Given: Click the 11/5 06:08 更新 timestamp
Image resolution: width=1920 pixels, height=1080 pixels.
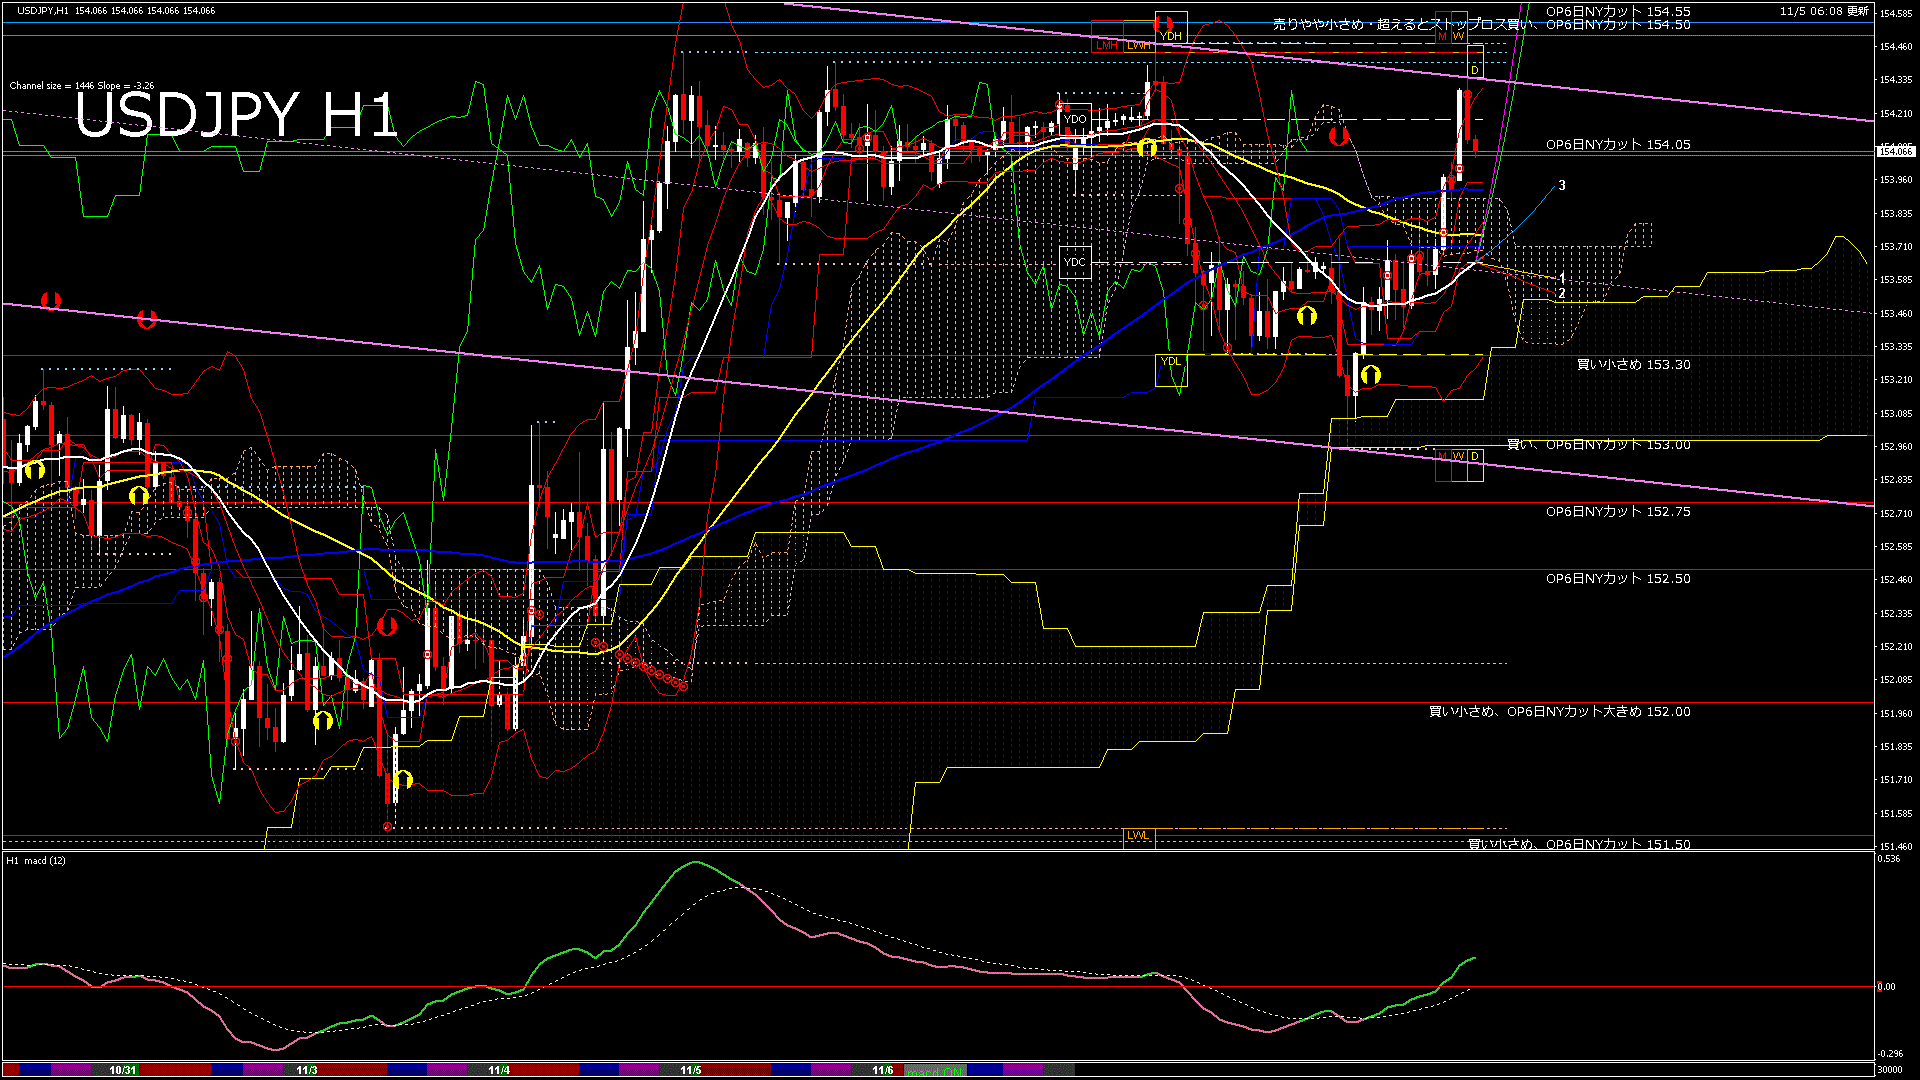Looking at the screenshot, I should (x=1824, y=11).
